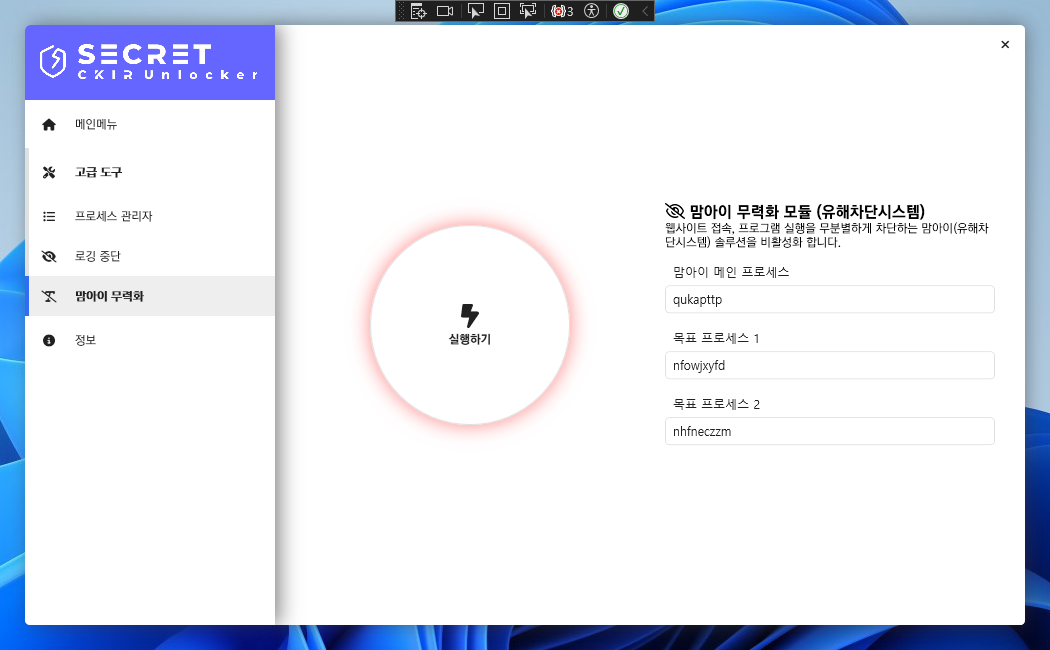Open binding failures indicator showing 3

(562, 11)
